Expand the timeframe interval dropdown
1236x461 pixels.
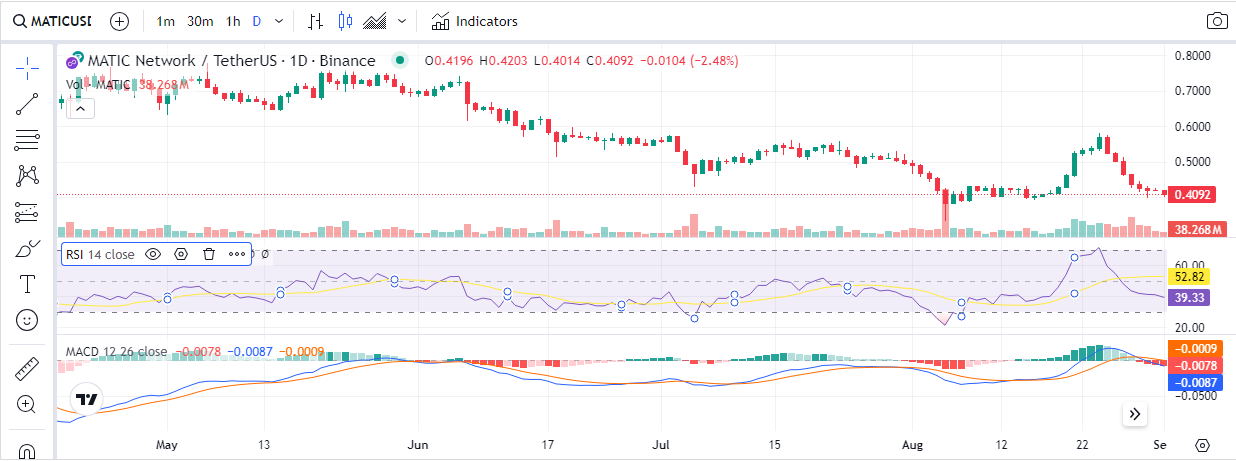(x=279, y=21)
